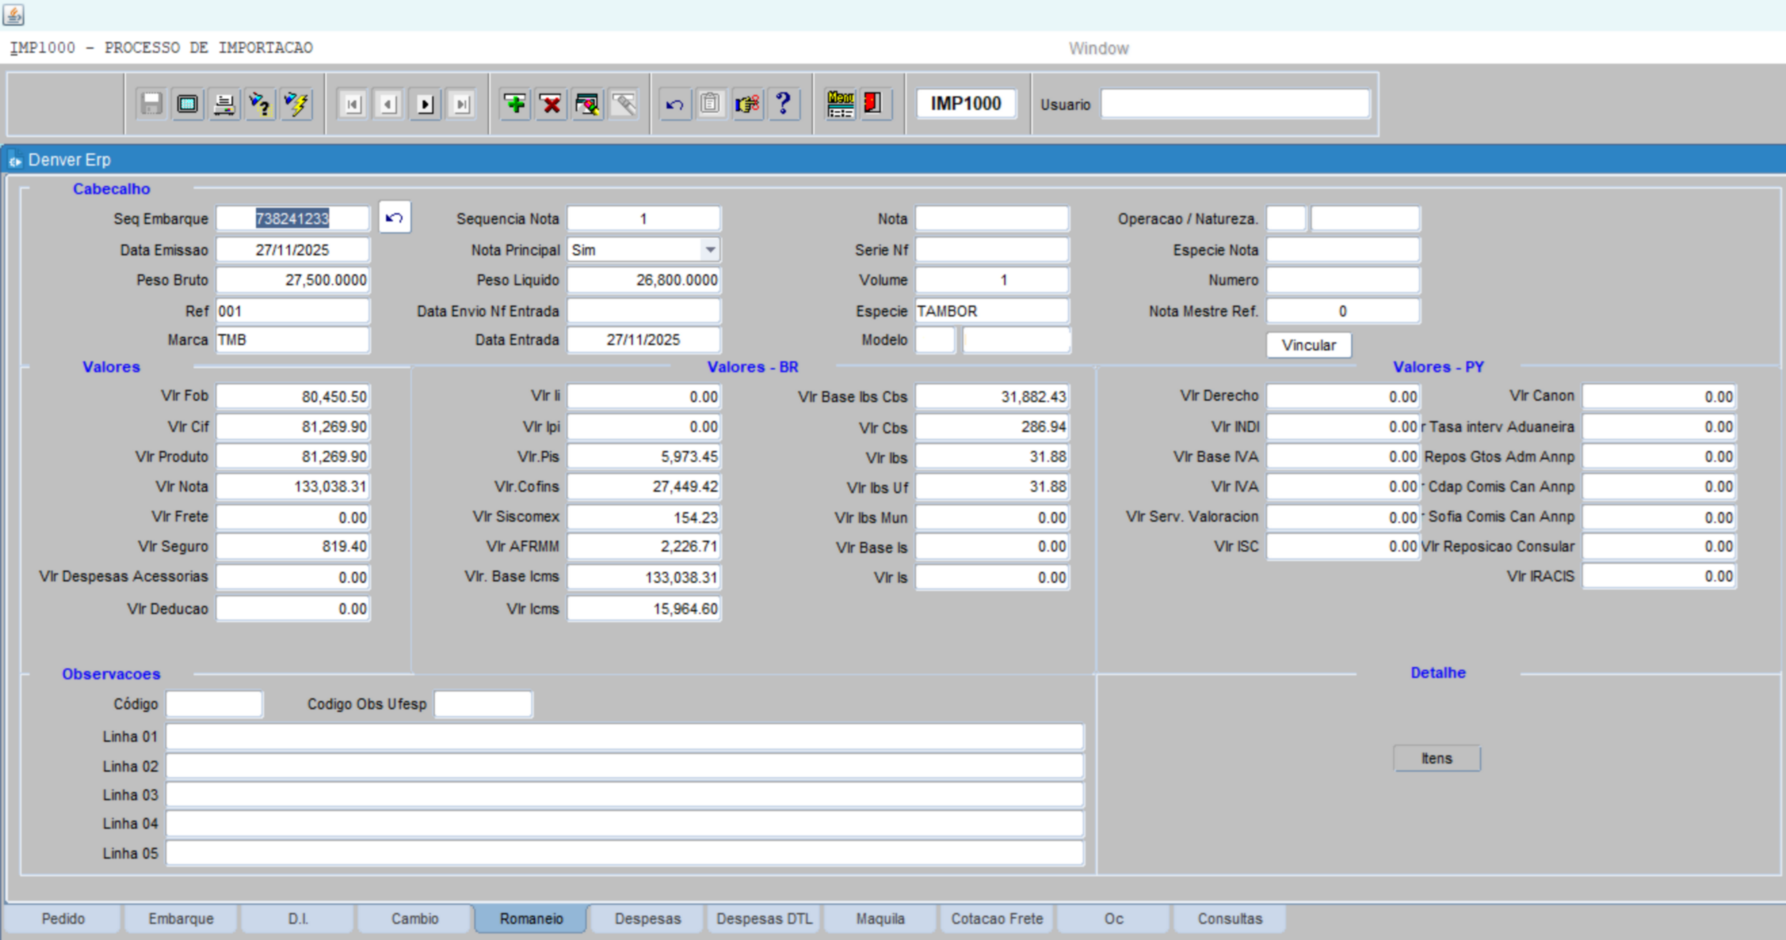Expand the Nota Principal dropdown

pos(709,250)
